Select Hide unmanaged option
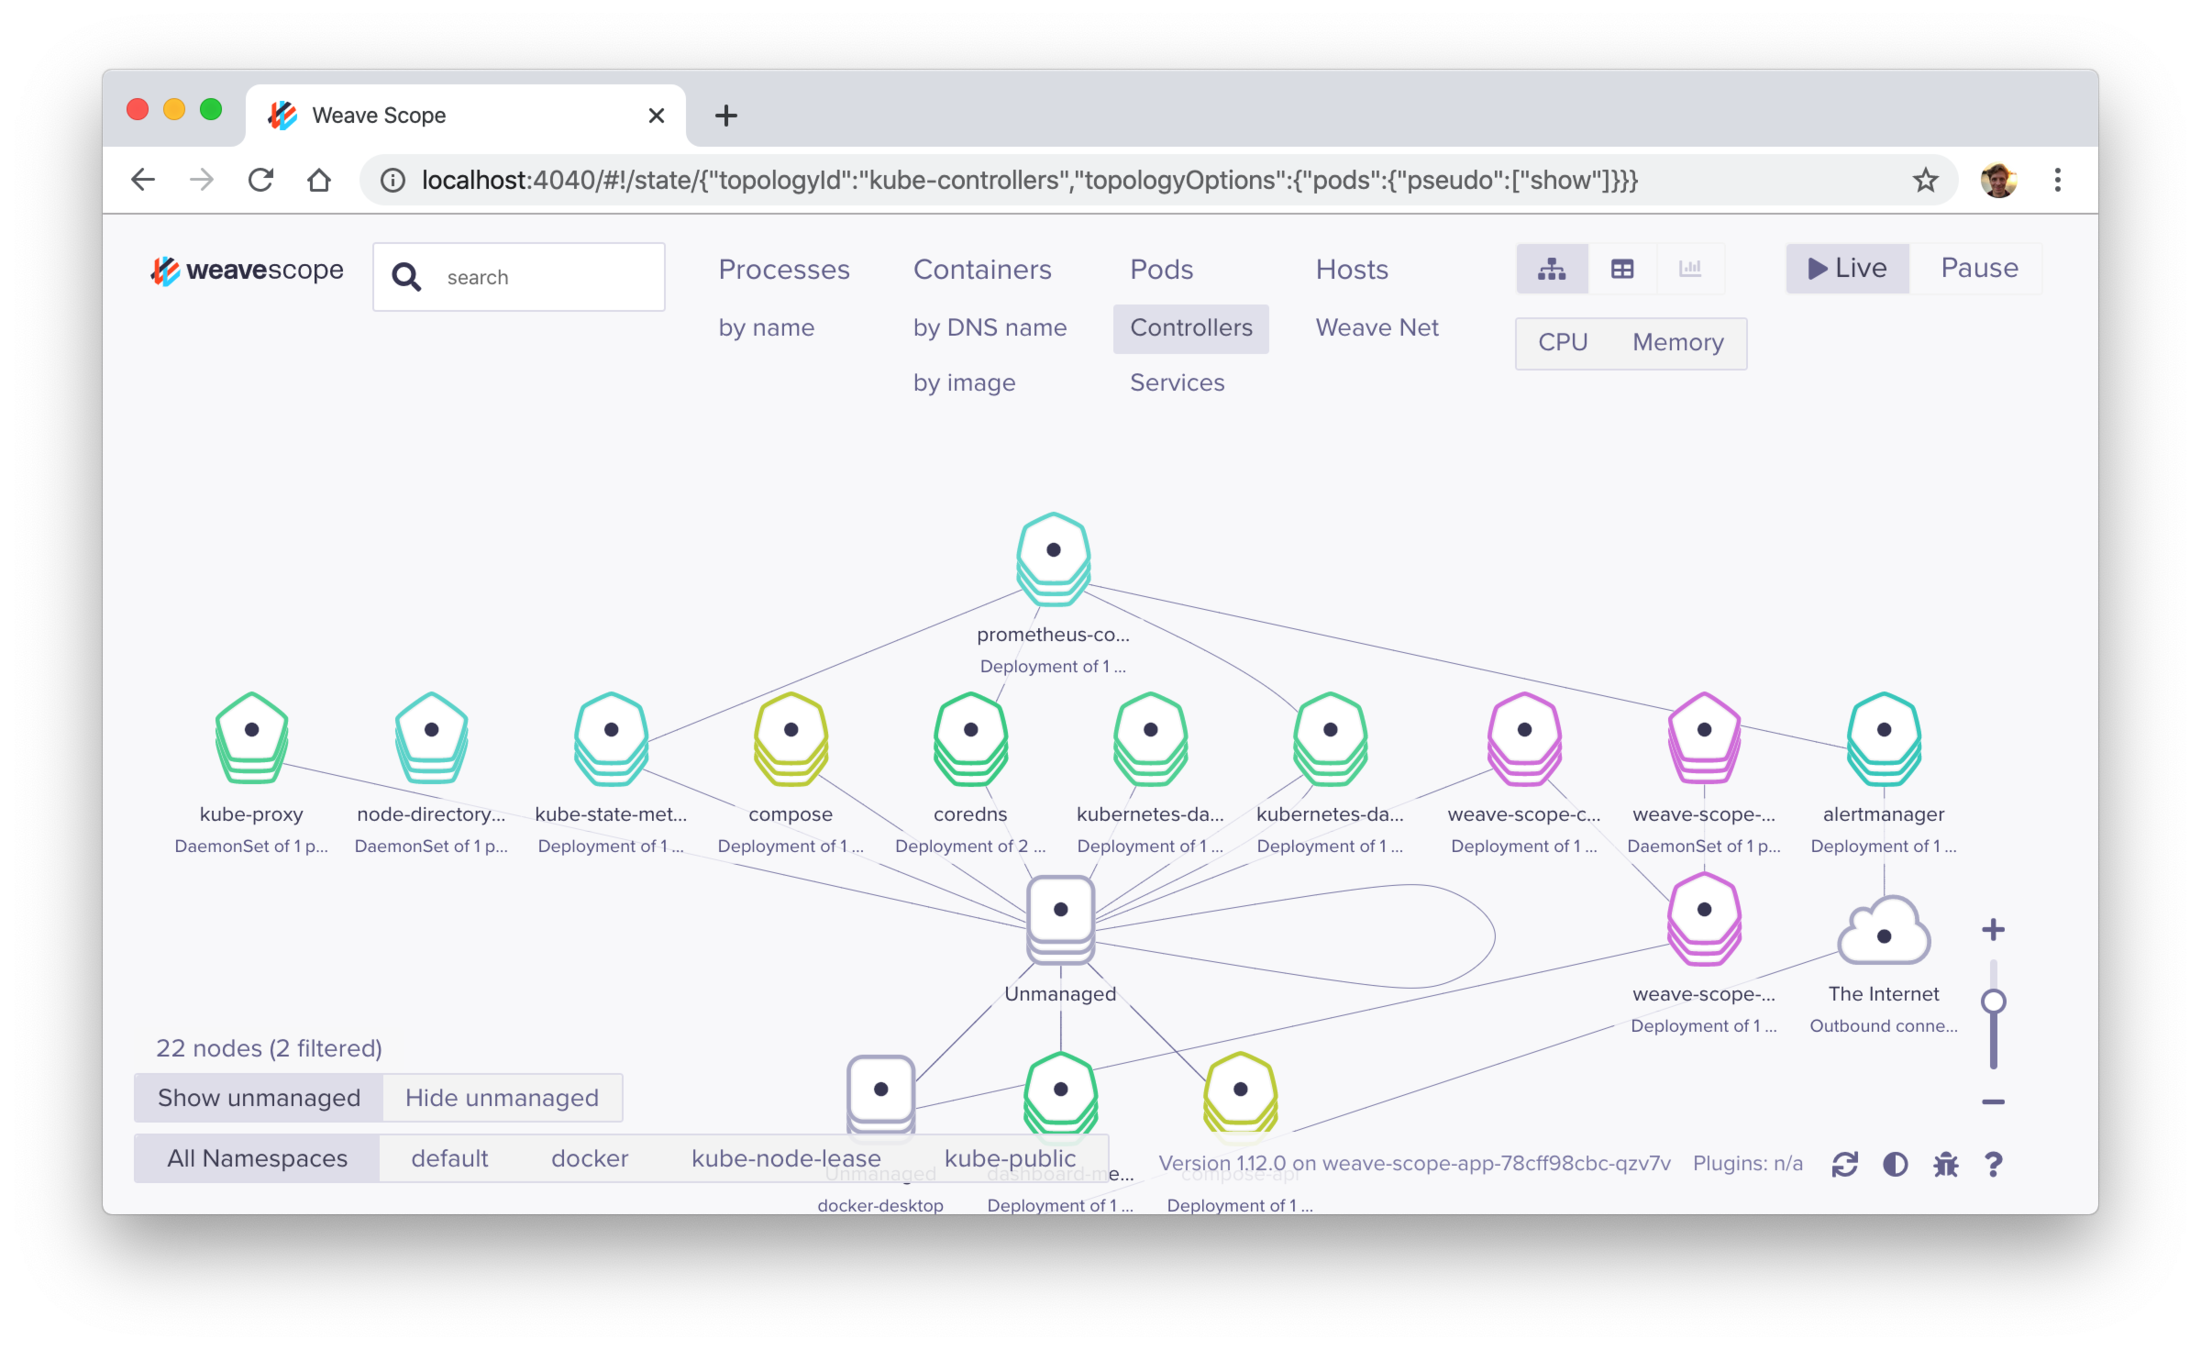2201x1350 pixels. coord(502,1098)
